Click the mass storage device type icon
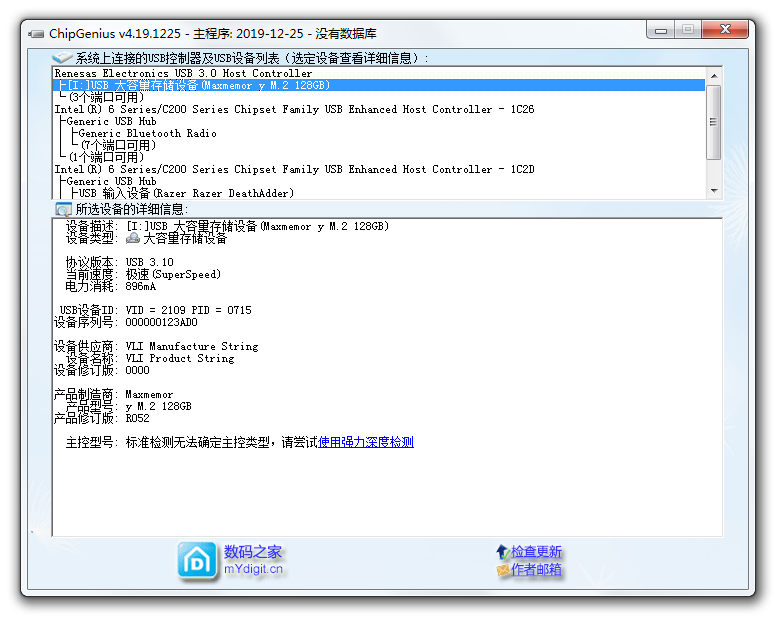The image size is (775, 618). click(x=133, y=239)
